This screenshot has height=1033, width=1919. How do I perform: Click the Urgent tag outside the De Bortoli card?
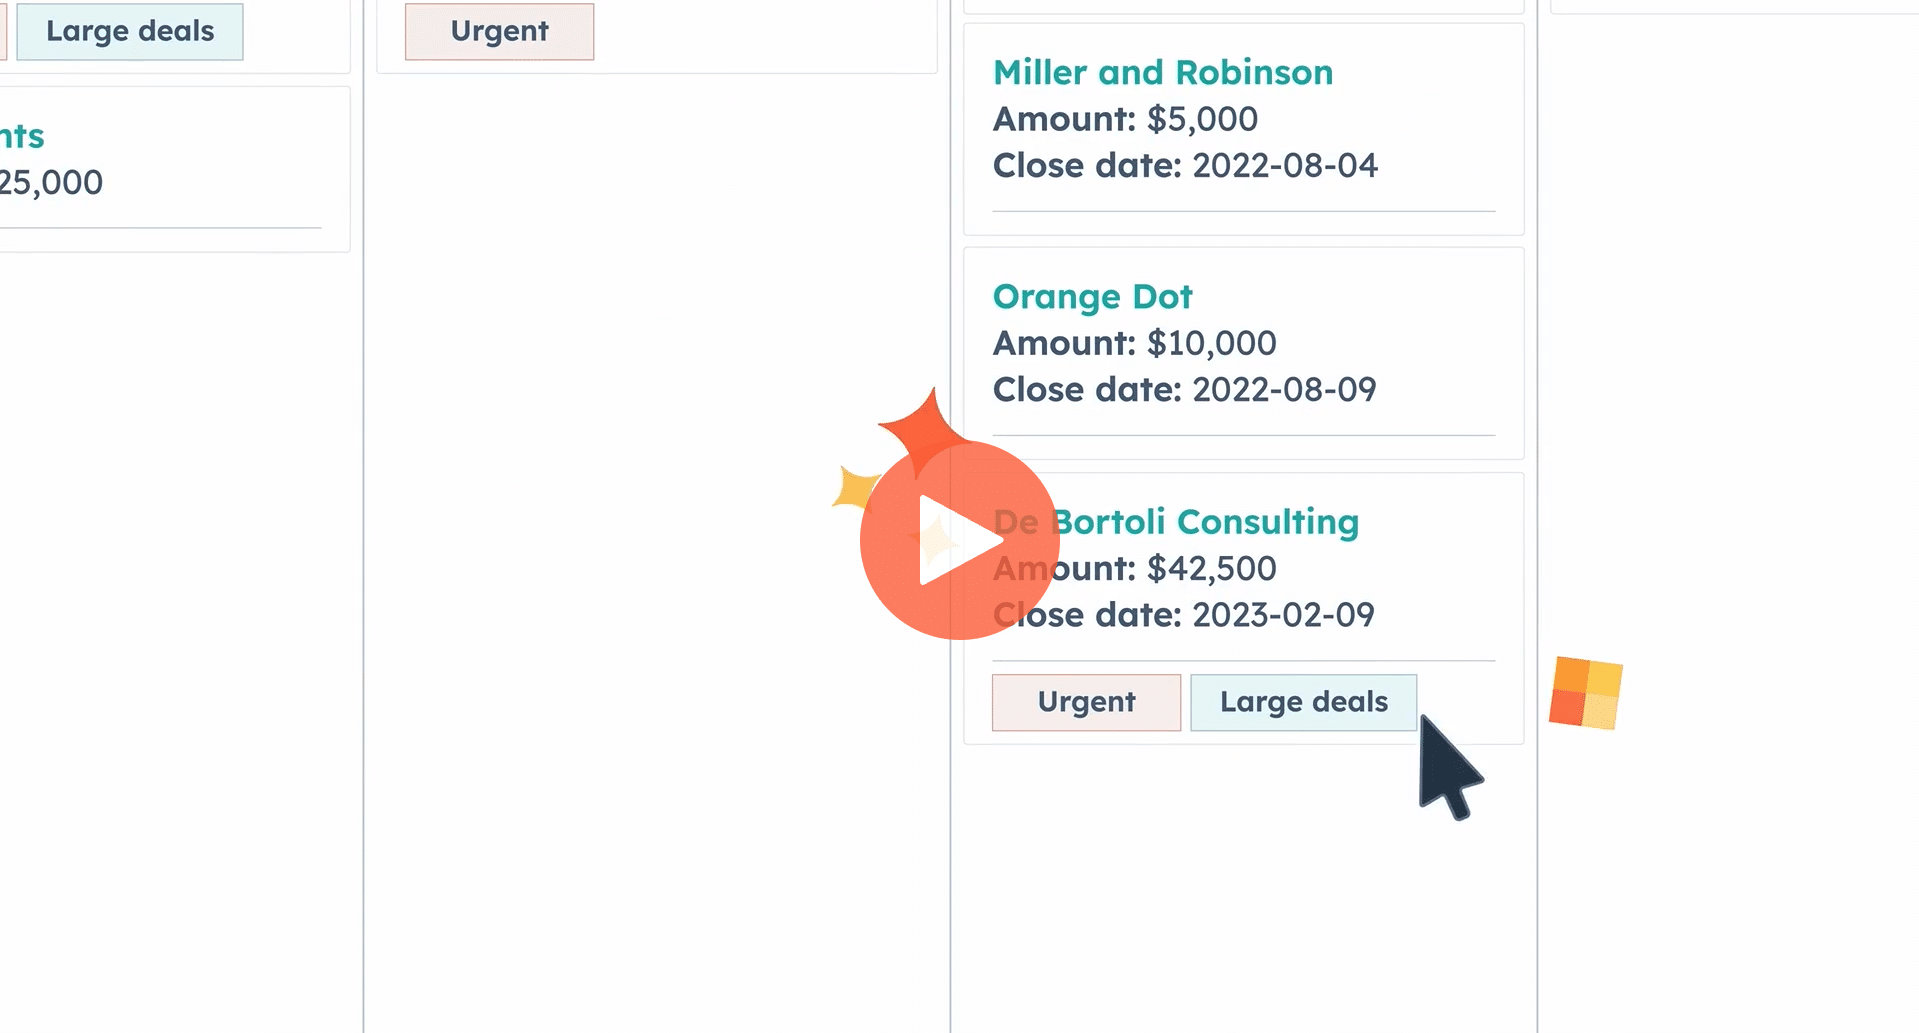click(499, 31)
